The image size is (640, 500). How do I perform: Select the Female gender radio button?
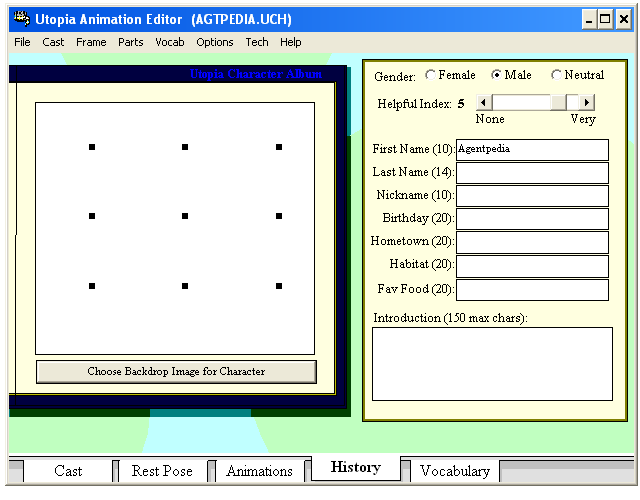point(431,75)
